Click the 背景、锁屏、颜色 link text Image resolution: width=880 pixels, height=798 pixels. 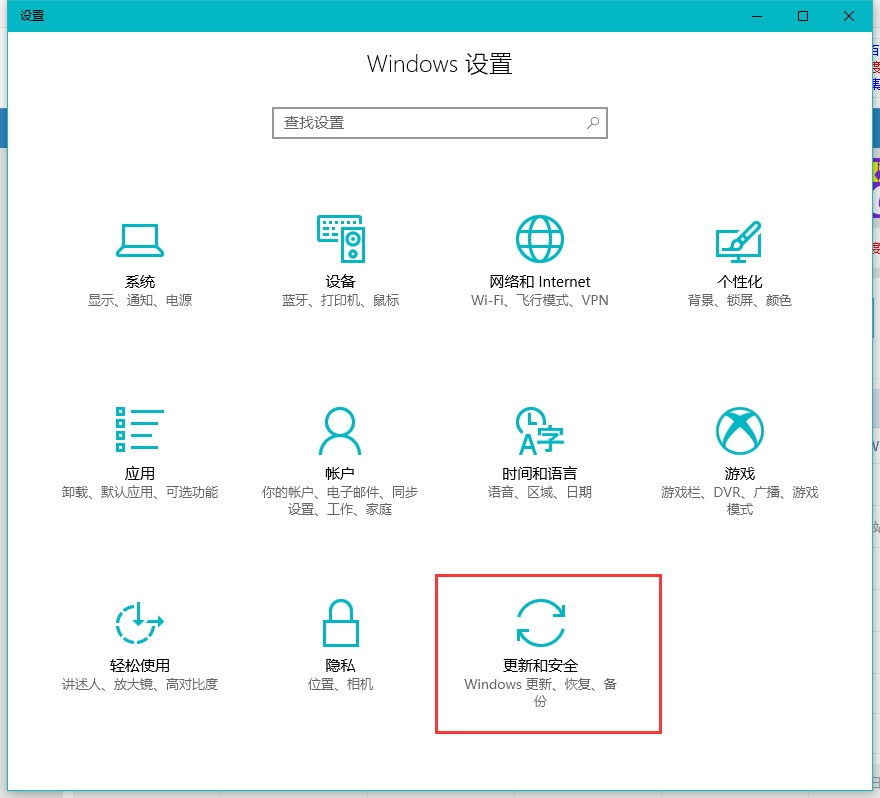(x=739, y=300)
